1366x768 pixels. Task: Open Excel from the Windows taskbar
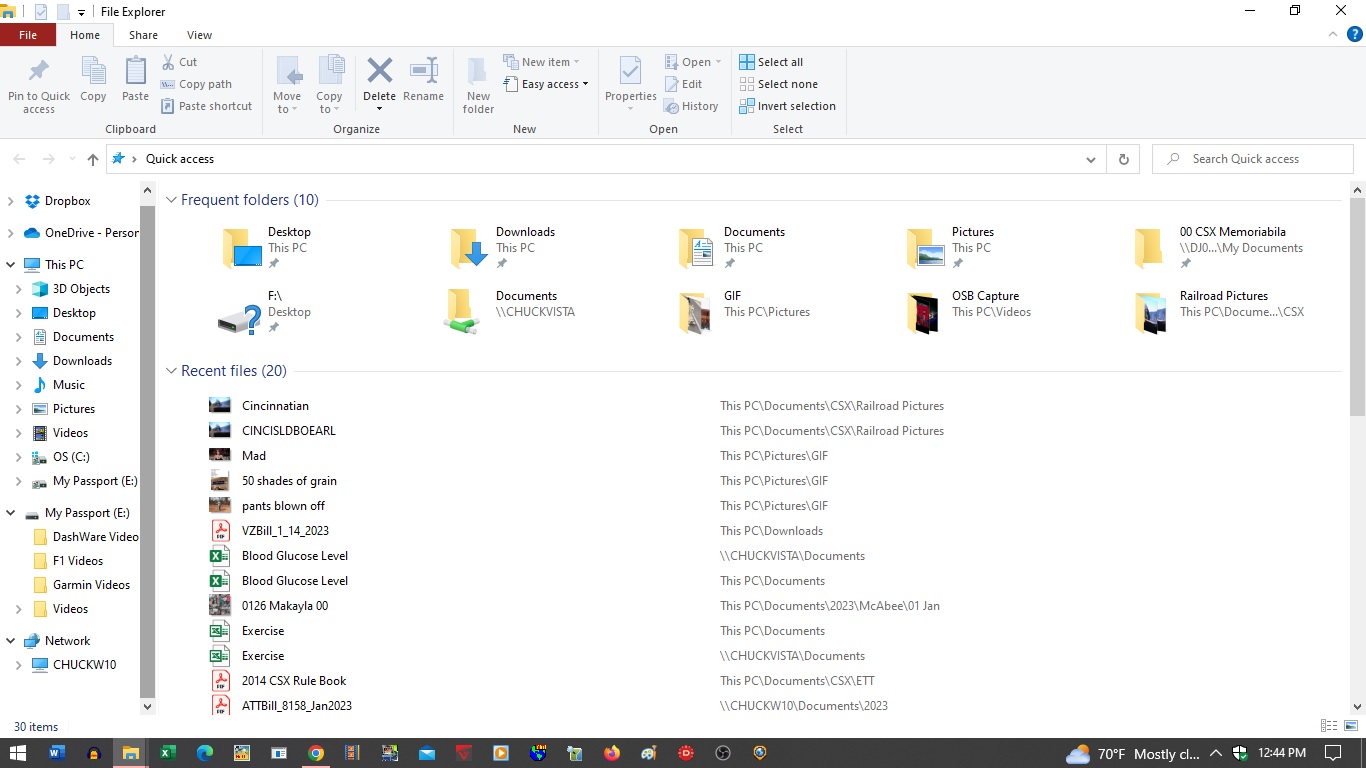click(x=168, y=753)
